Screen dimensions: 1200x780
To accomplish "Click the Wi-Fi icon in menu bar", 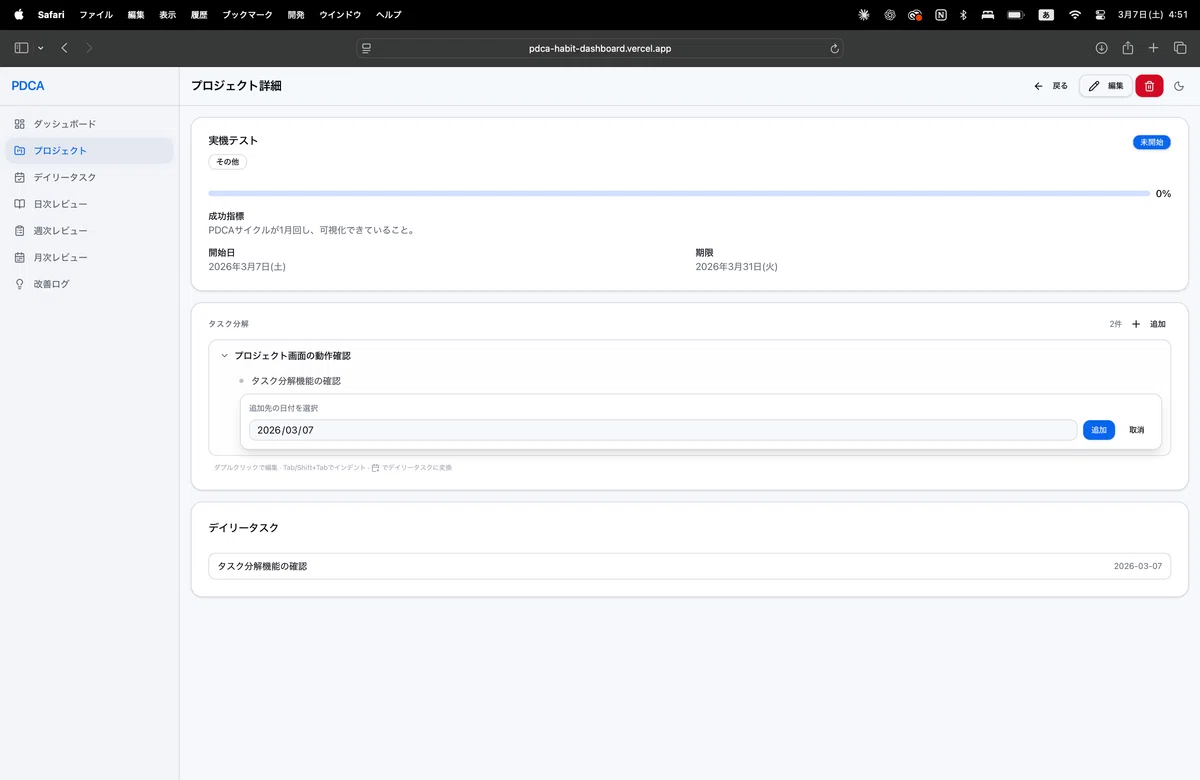I will coord(1075,15).
